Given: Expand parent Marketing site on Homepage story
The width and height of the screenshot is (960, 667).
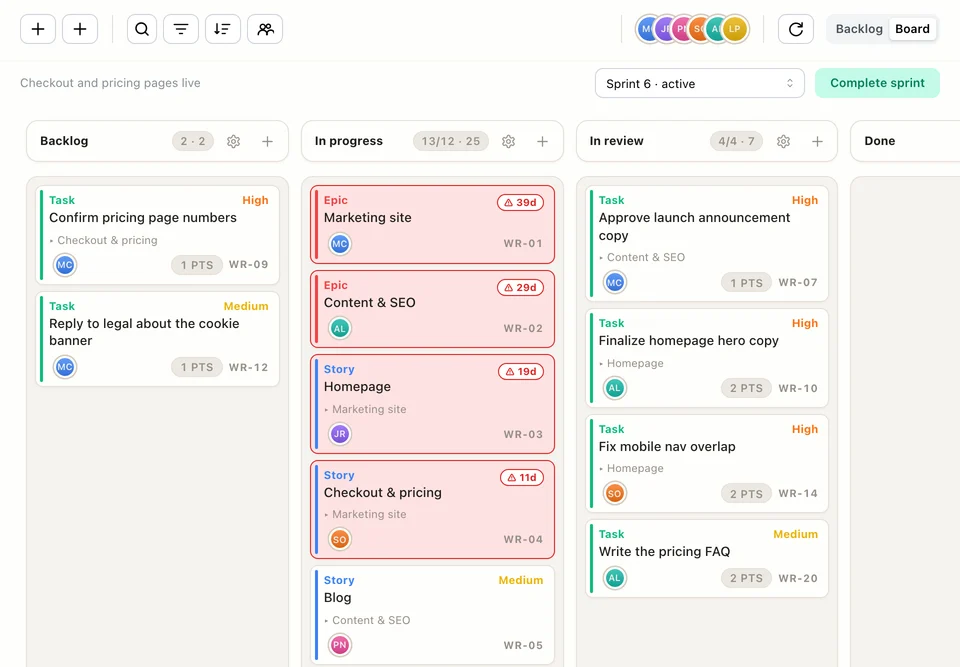Looking at the screenshot, I should [366, 409].
